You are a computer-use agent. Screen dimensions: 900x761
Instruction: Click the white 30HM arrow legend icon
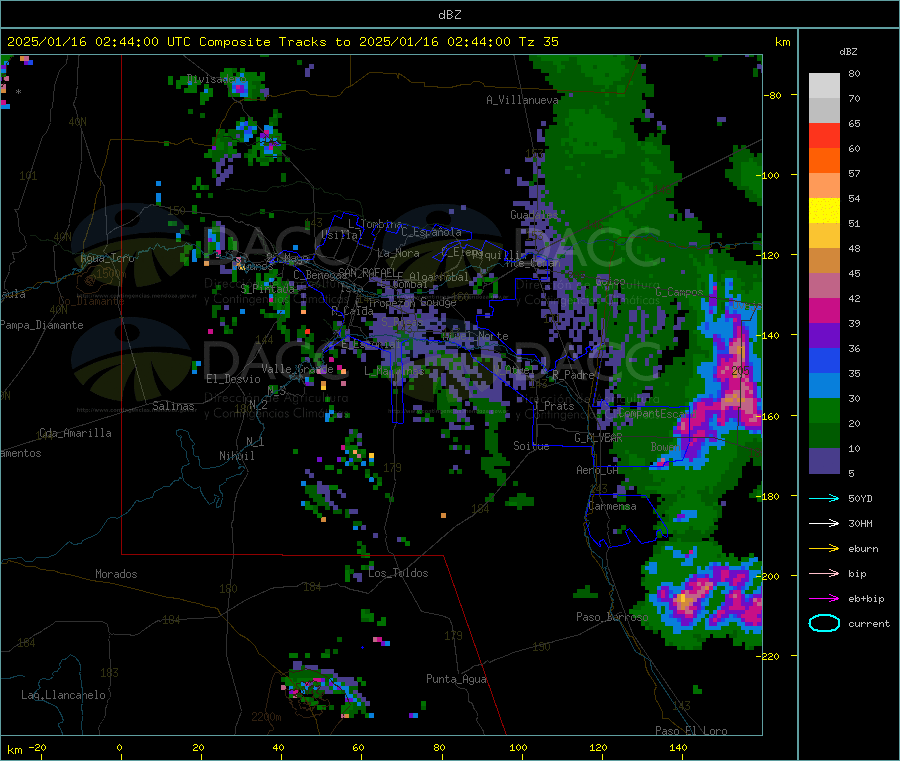pos(824,523)
